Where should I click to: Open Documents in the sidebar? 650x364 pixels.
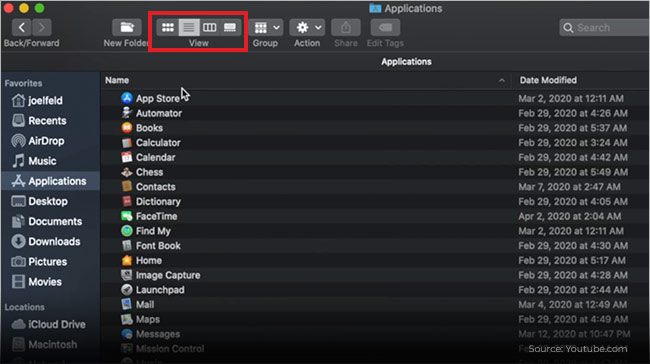click(47, 221)
